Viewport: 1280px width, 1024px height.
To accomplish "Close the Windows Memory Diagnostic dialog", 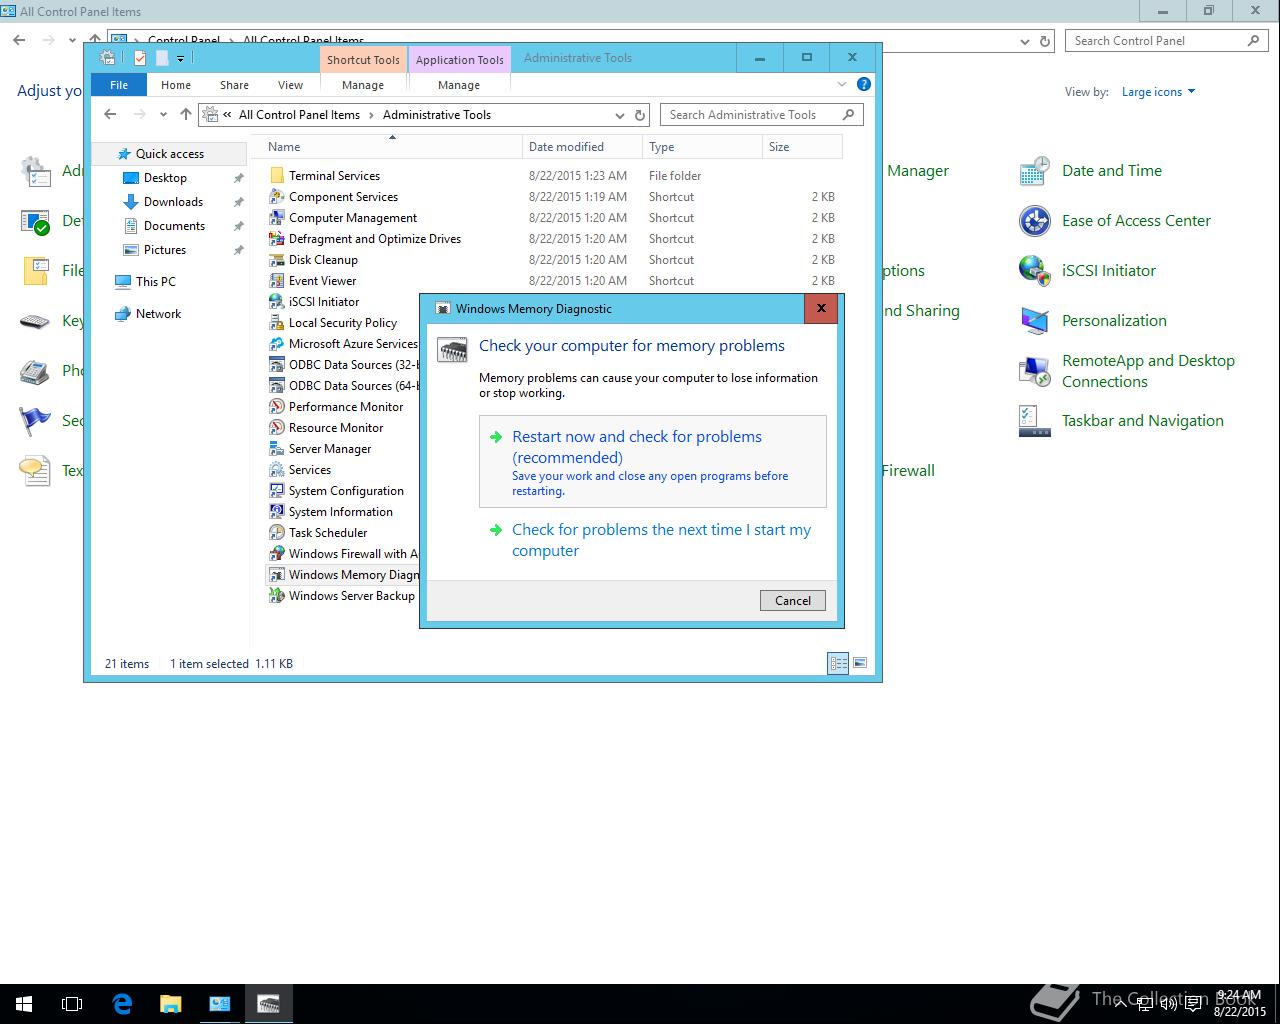I will [x=821, y=308].
